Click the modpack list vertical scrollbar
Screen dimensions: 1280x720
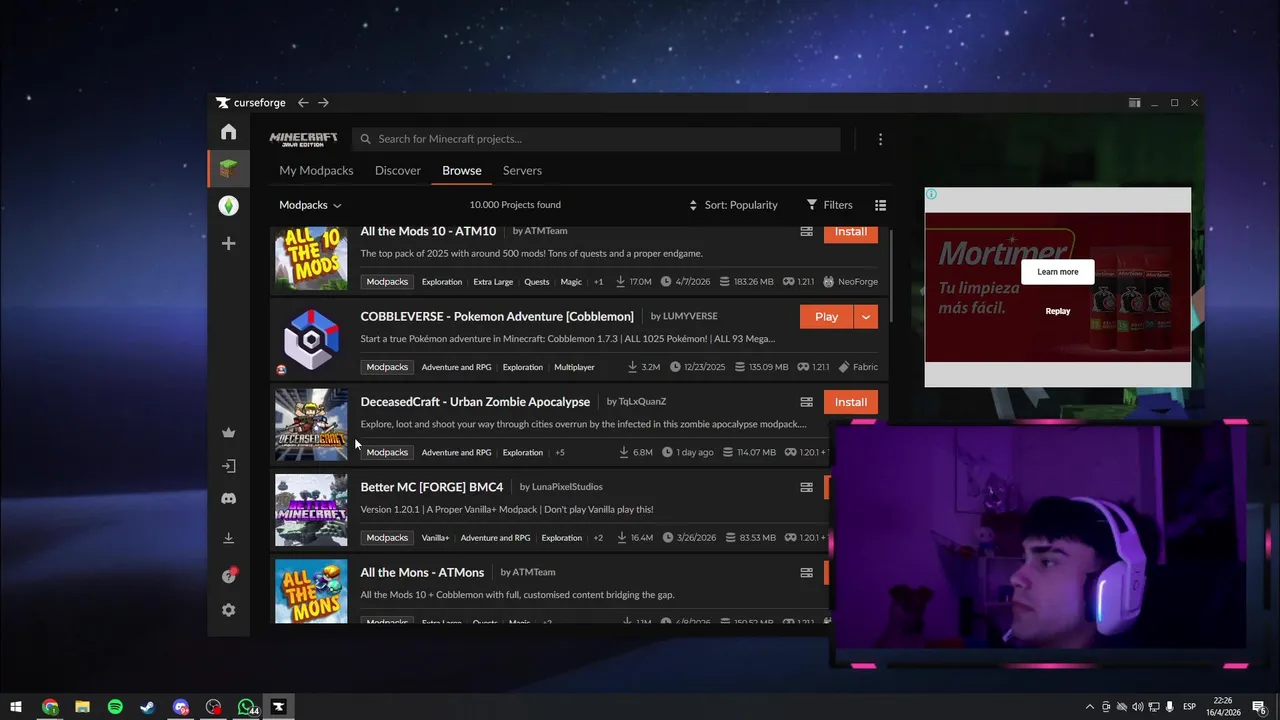click(890, 275)
